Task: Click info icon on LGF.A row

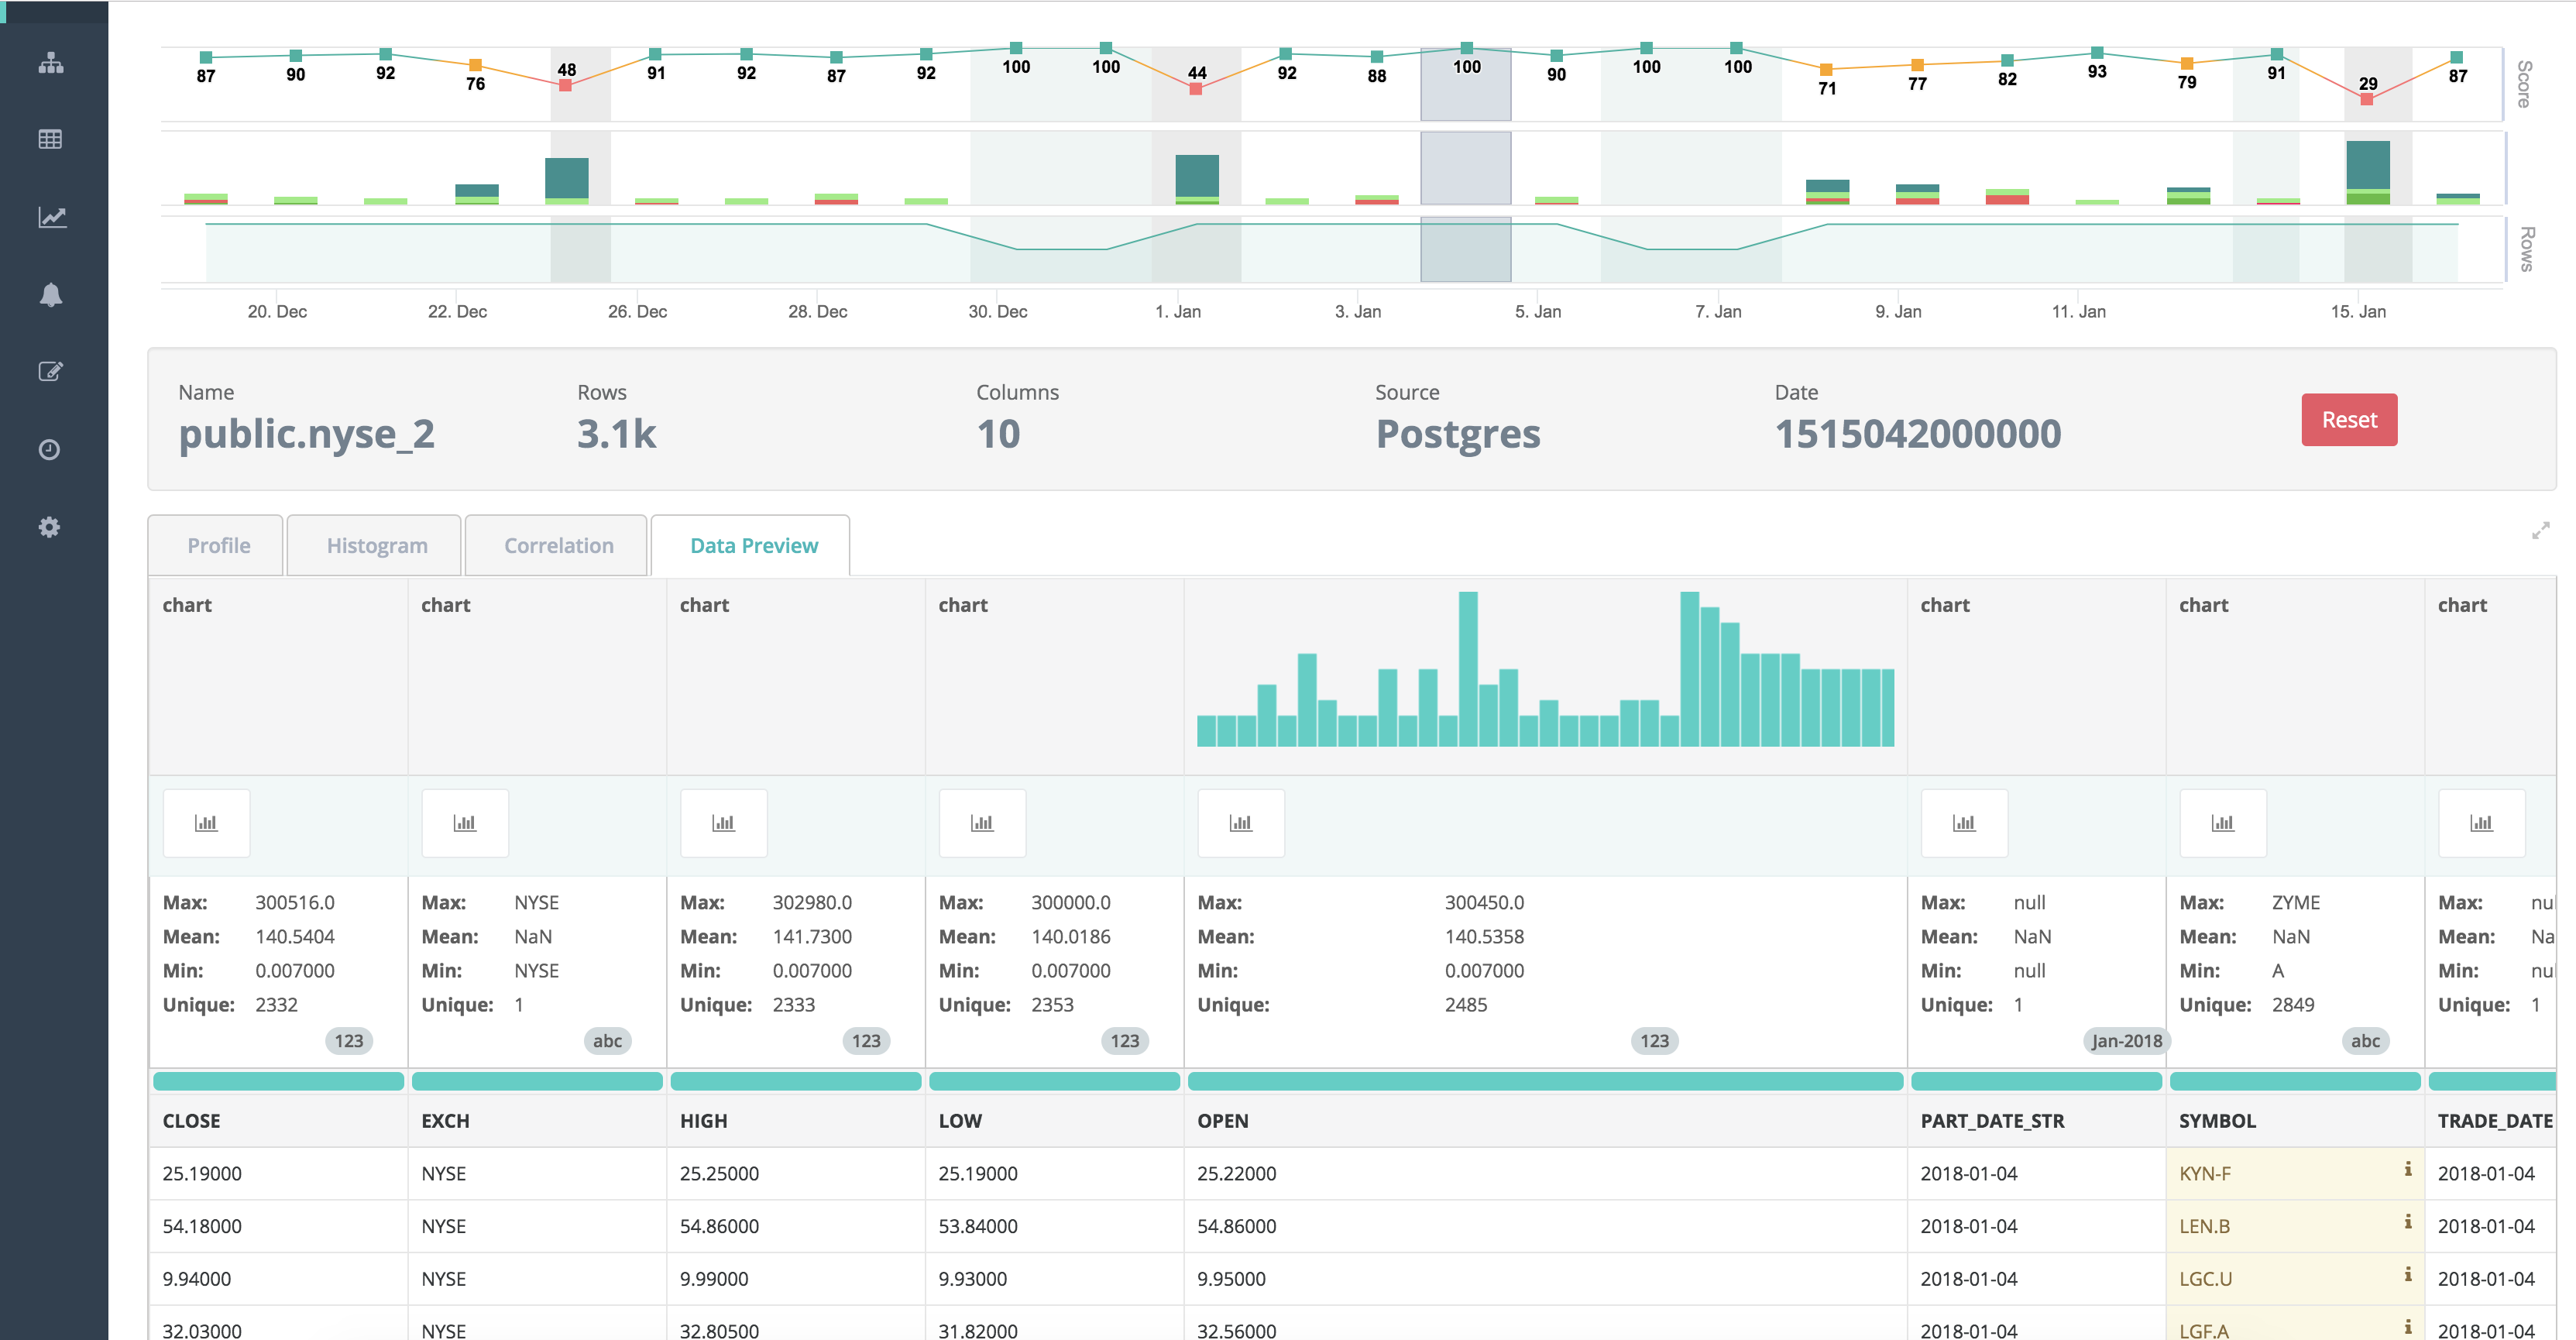Action: (x=2408, y=1326)
